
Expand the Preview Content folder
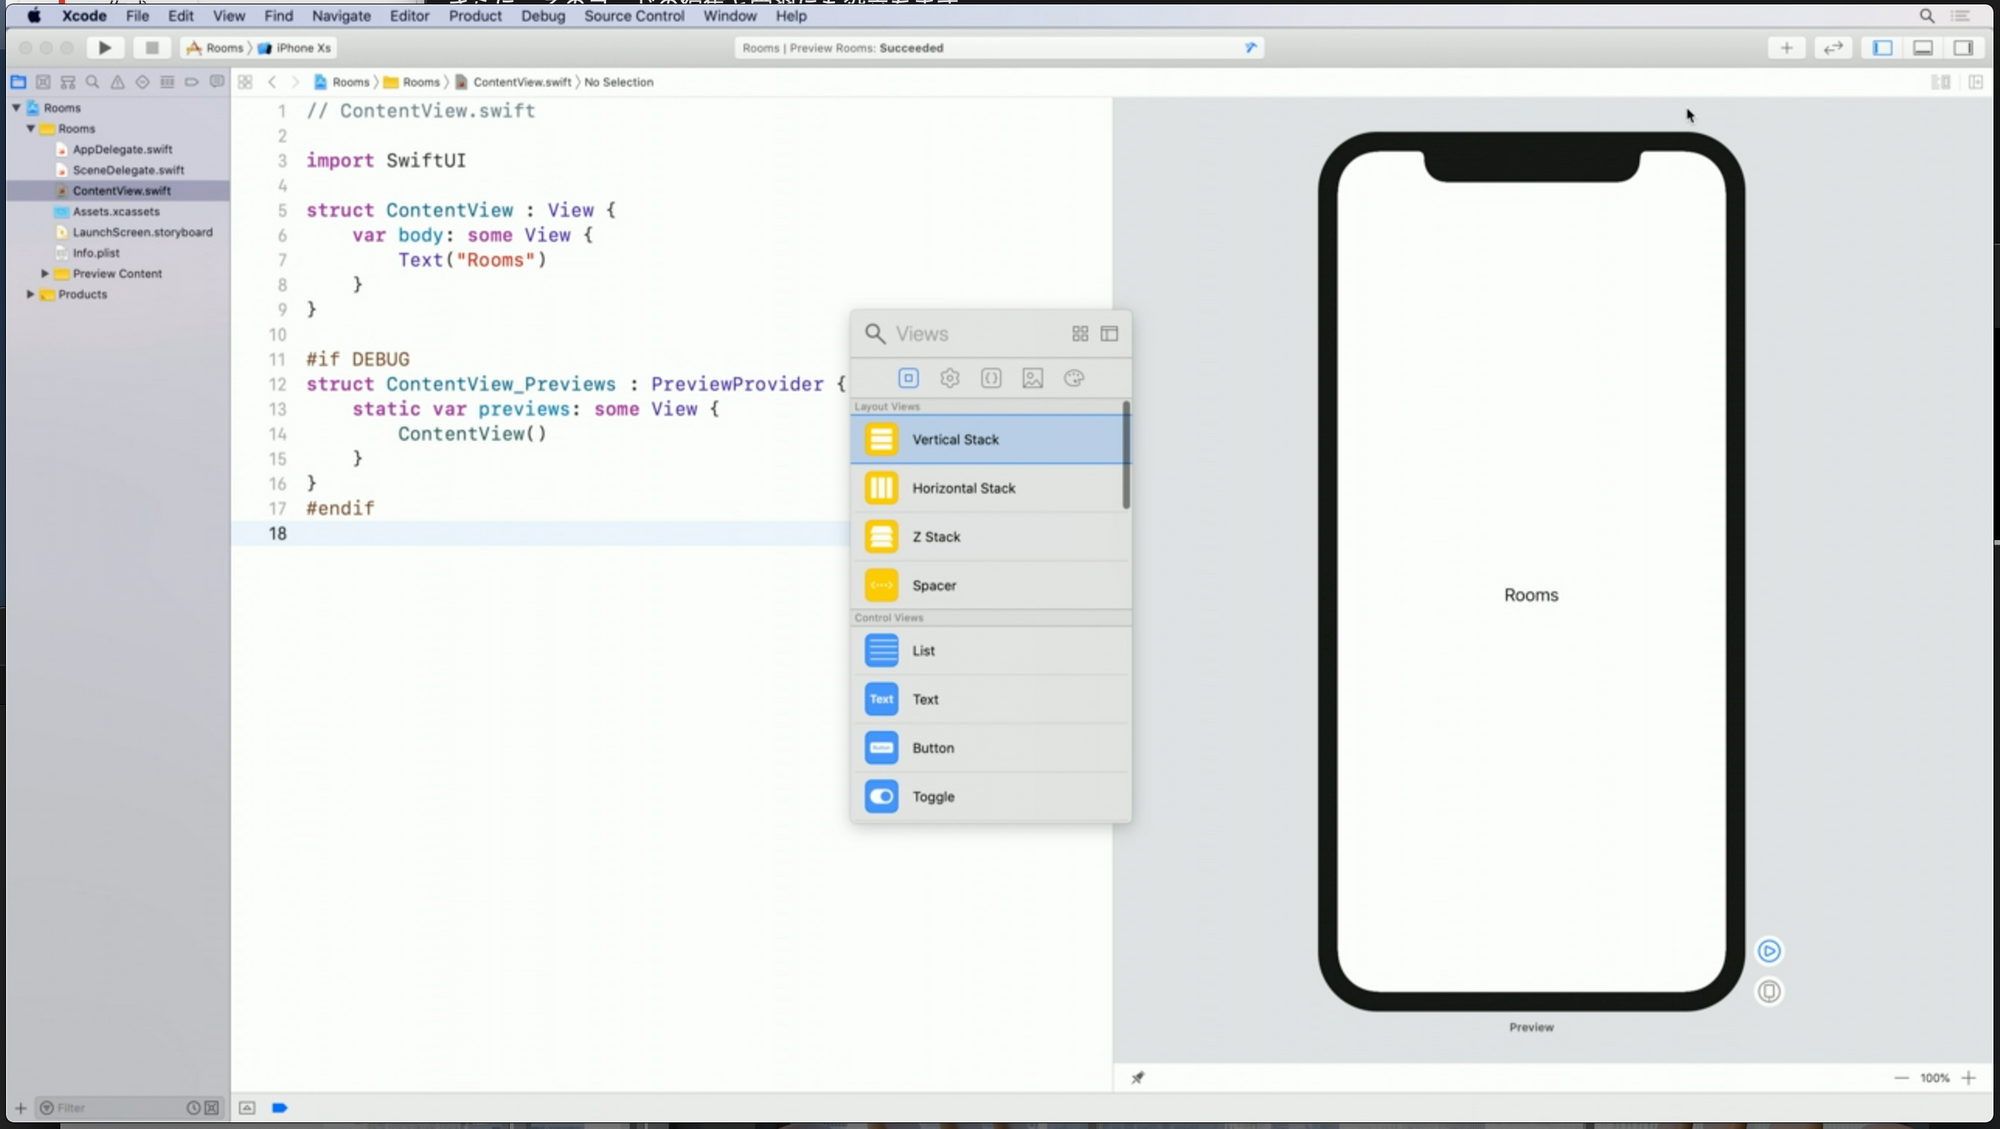(45, 273)
